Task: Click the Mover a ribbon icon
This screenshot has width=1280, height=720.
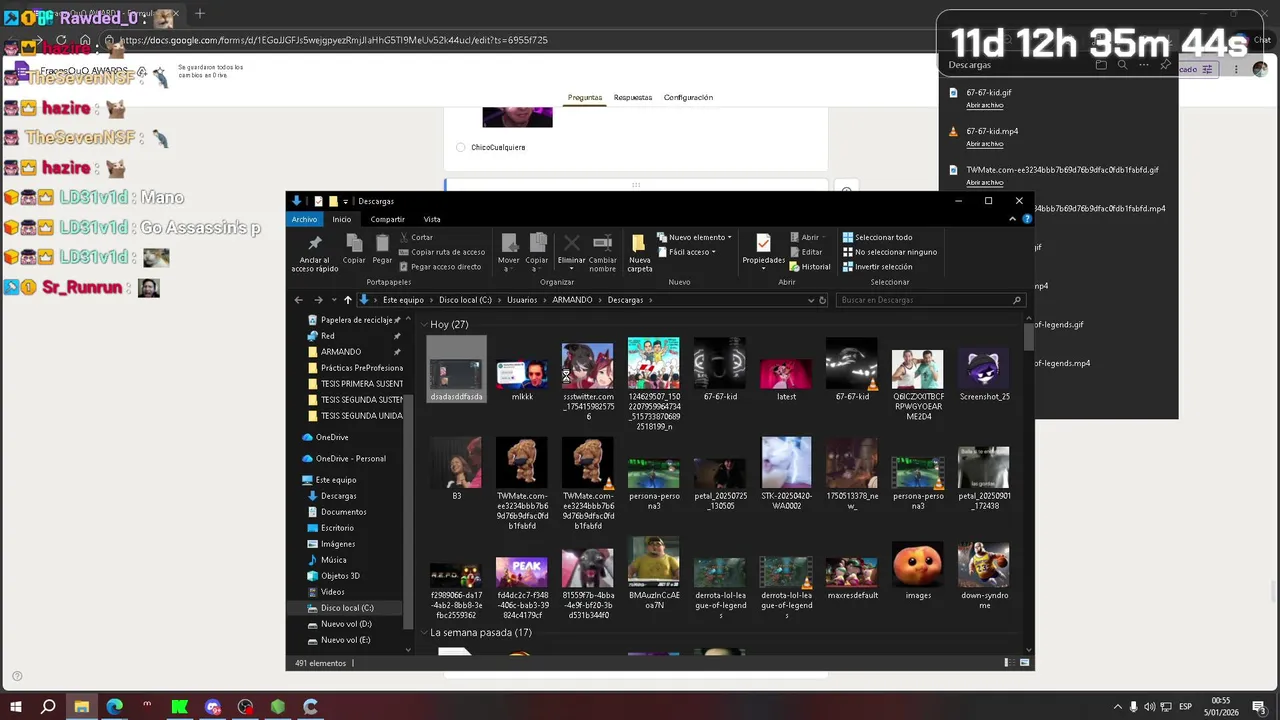Action: click(x=509, y=243)
